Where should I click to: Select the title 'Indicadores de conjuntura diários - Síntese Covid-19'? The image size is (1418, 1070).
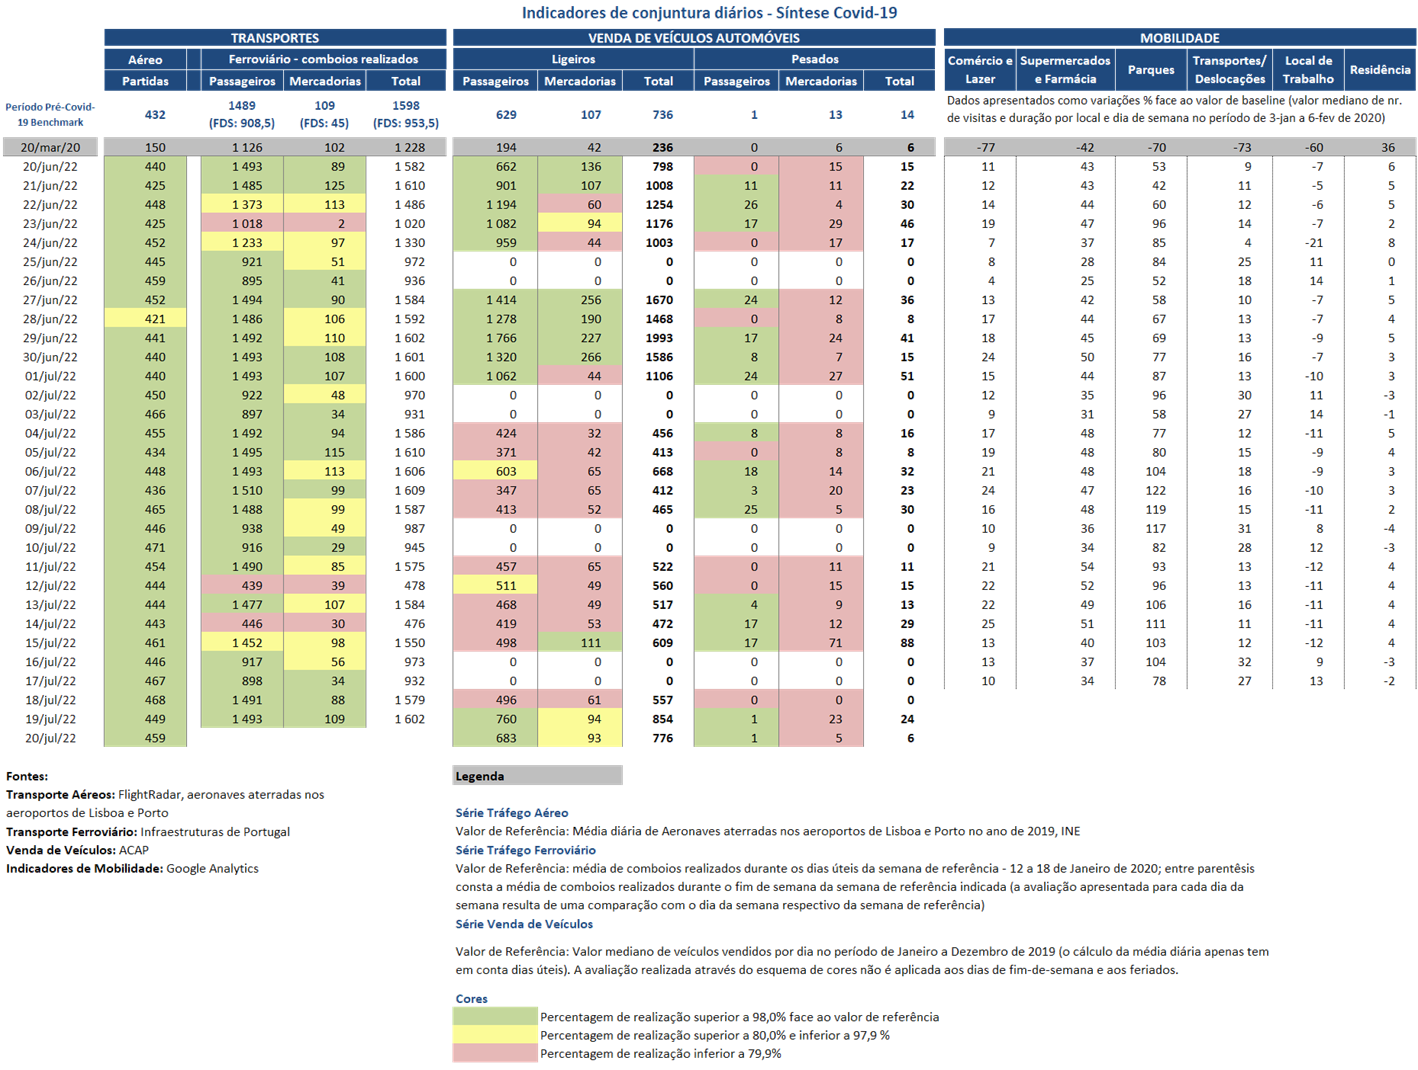coord(709,13)
